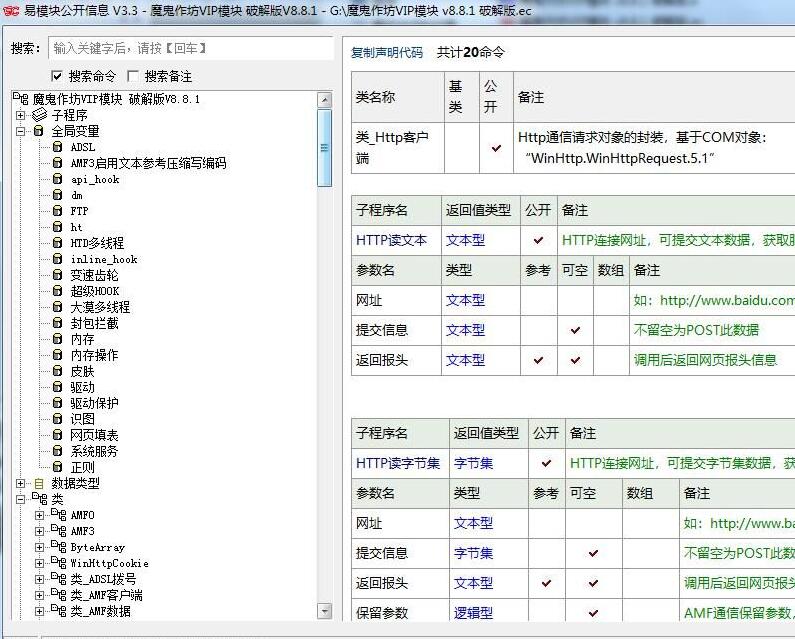Click the 驱动保护 variable icon
The width and height of the screenshot is (795, 639).
(x=57, y=403)
